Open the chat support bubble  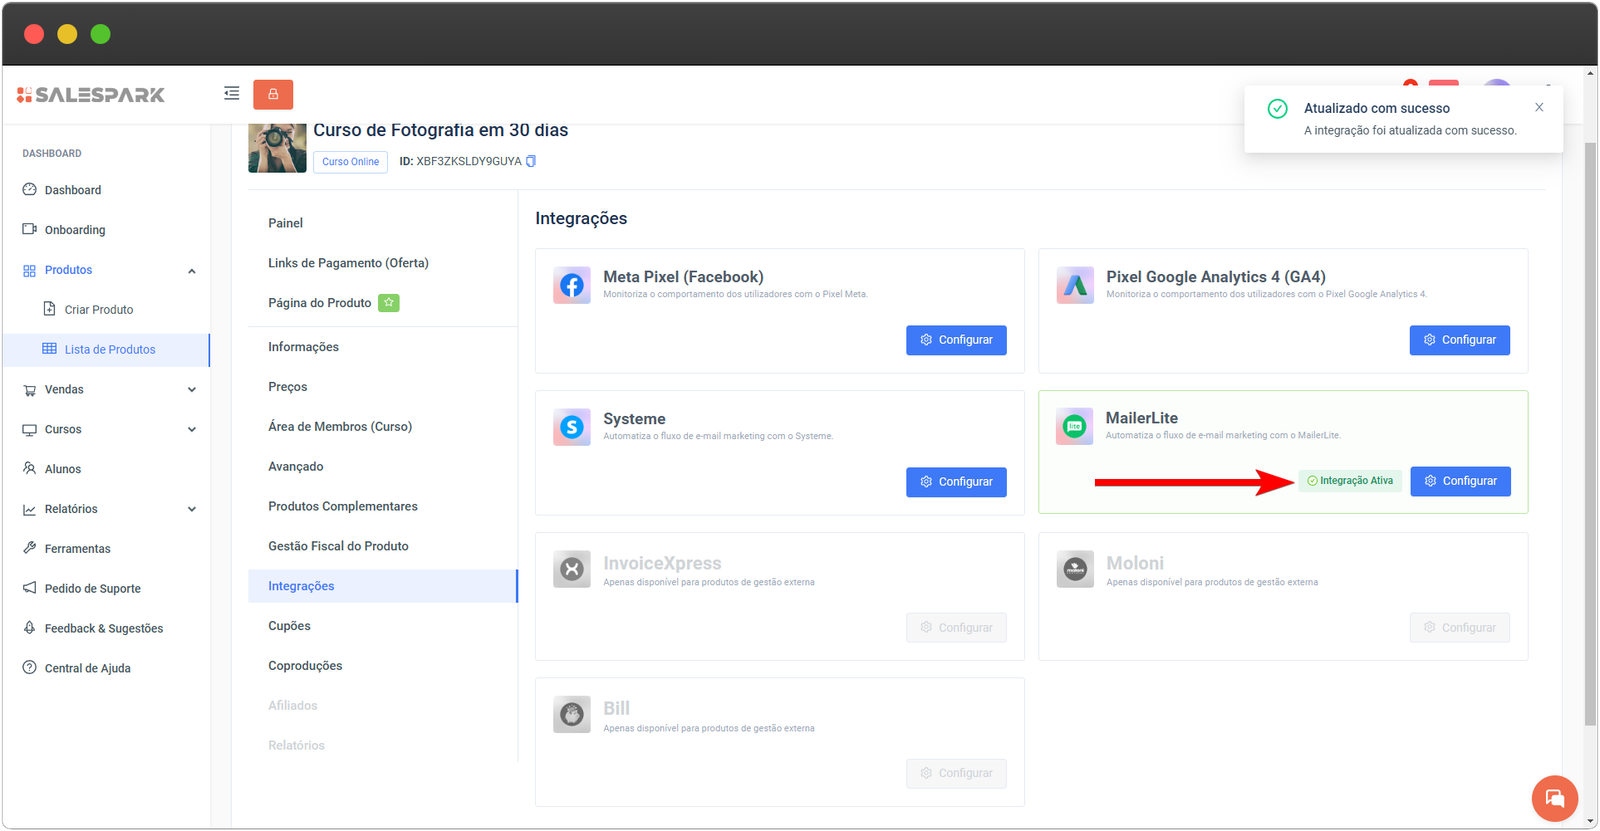[x=1554, y=798]
